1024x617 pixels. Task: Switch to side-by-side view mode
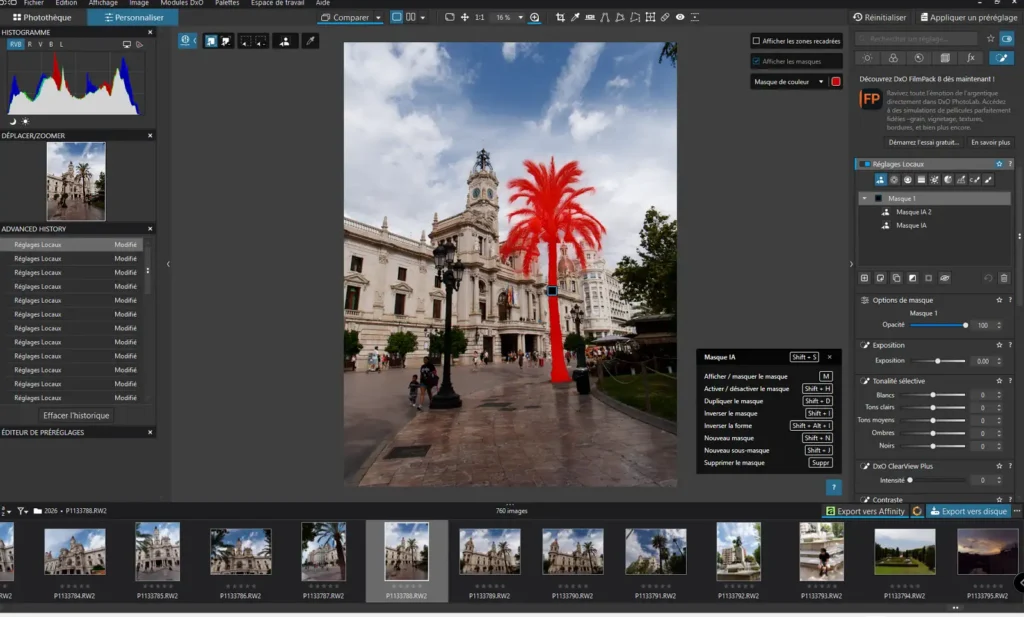[x=411, y=18]
